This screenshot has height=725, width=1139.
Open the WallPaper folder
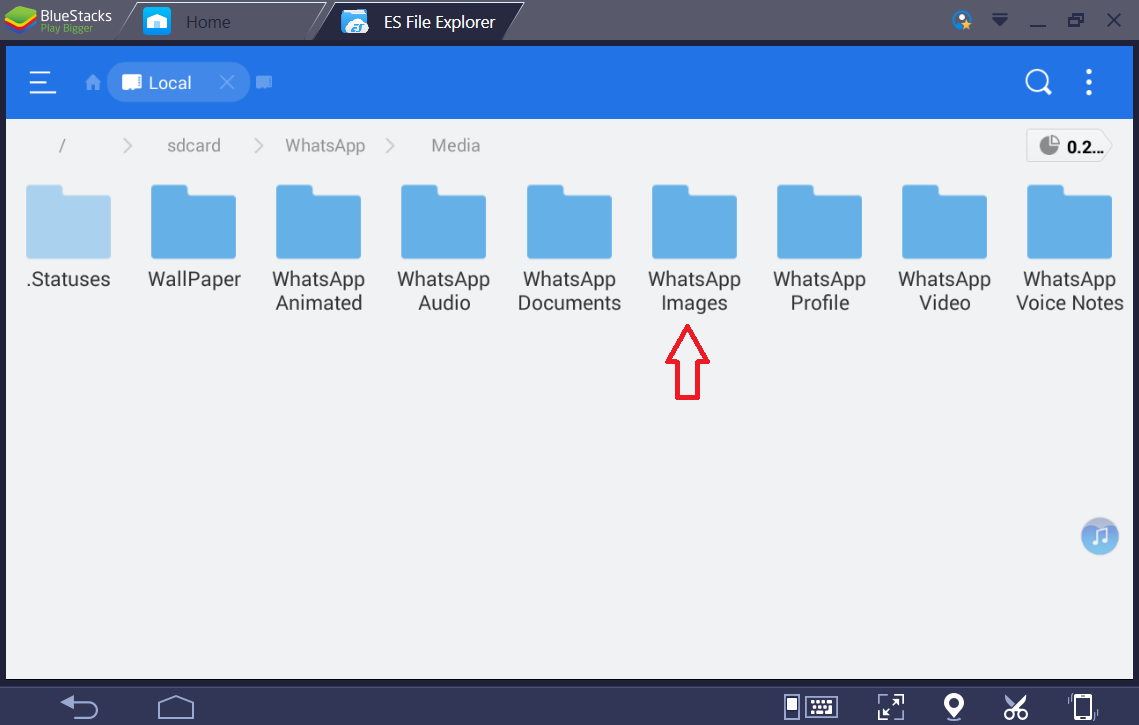[x=193, y=238]
